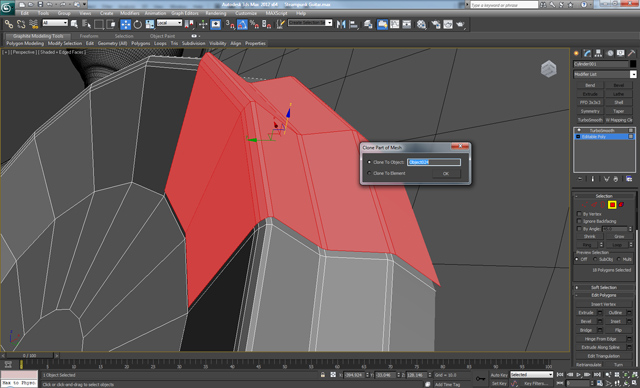The height and width of the screenshot is (388, 640).
Task: Open the Mirror tool
Action: 341,24
